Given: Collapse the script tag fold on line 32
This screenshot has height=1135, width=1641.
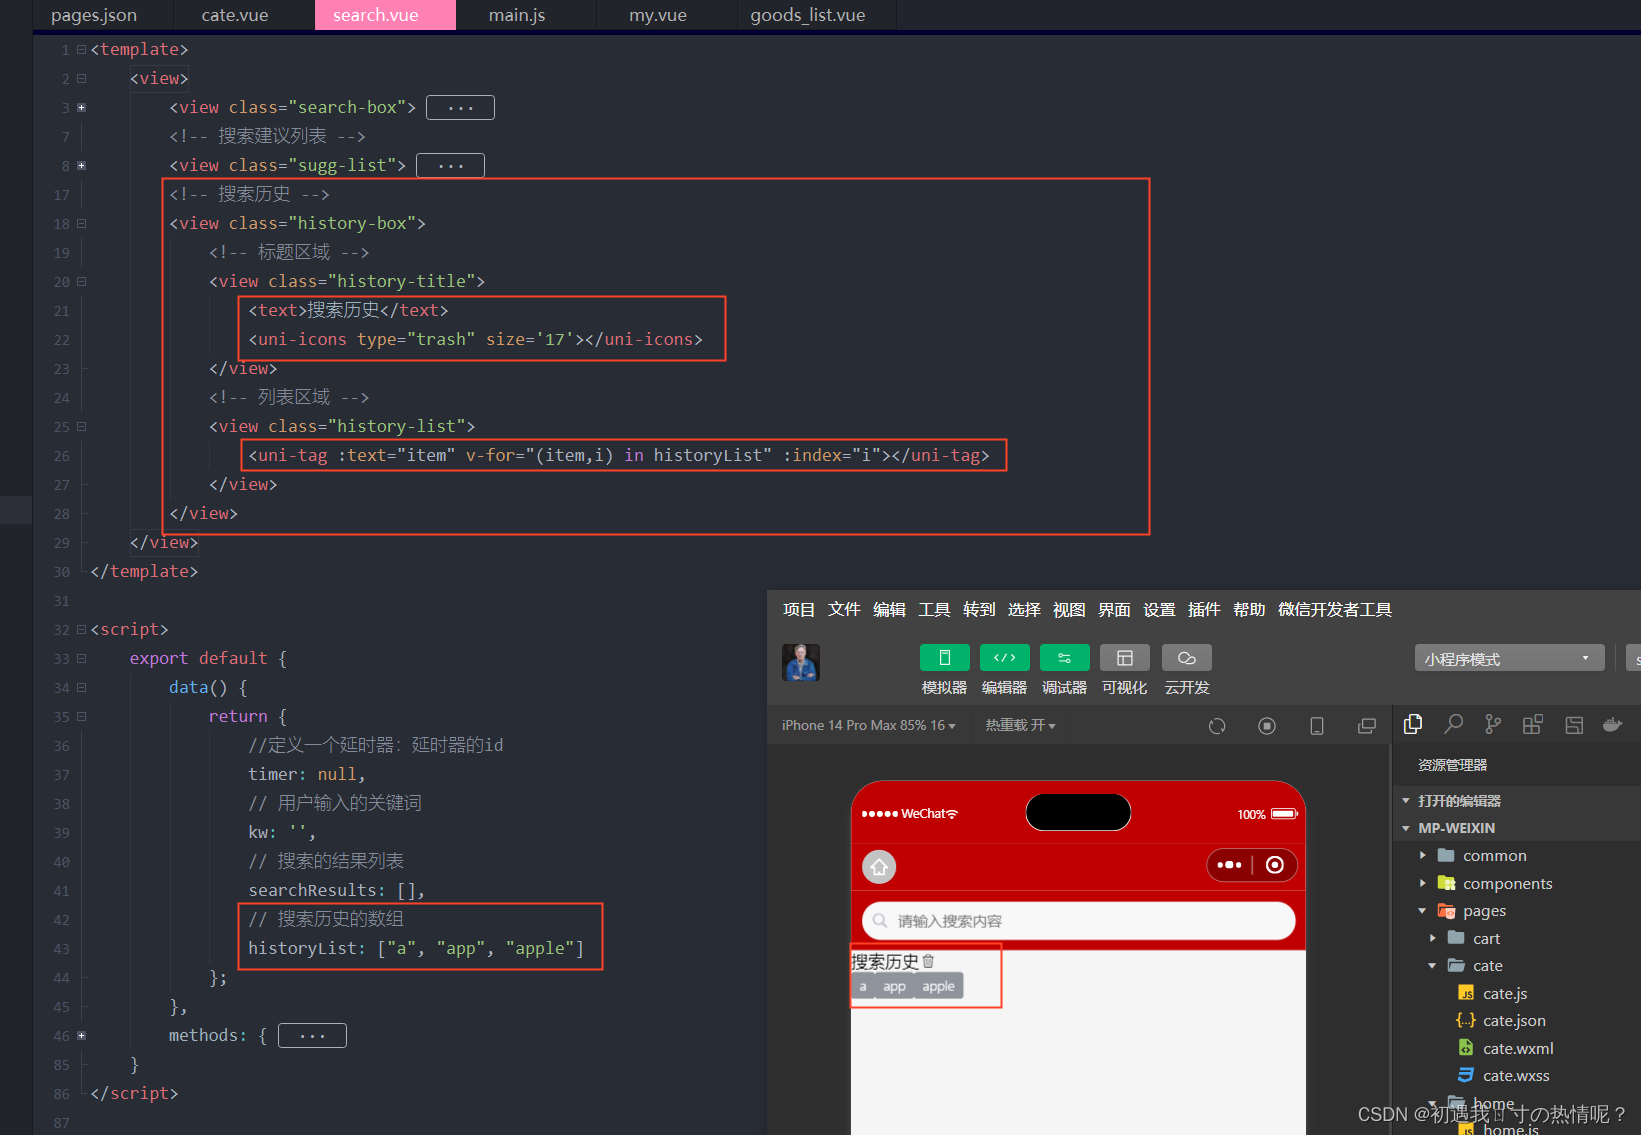Looking at the screenshot, I should point(81,629).
